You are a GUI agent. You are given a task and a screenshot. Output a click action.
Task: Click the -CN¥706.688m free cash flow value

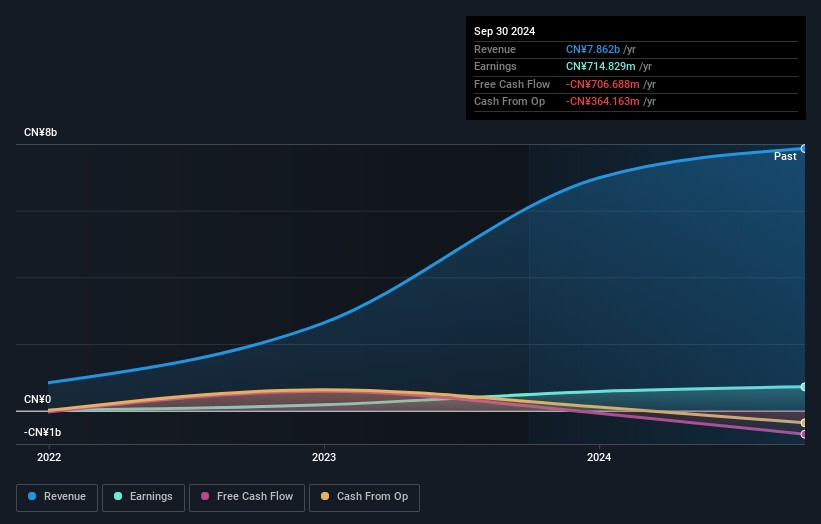(603, 84)
